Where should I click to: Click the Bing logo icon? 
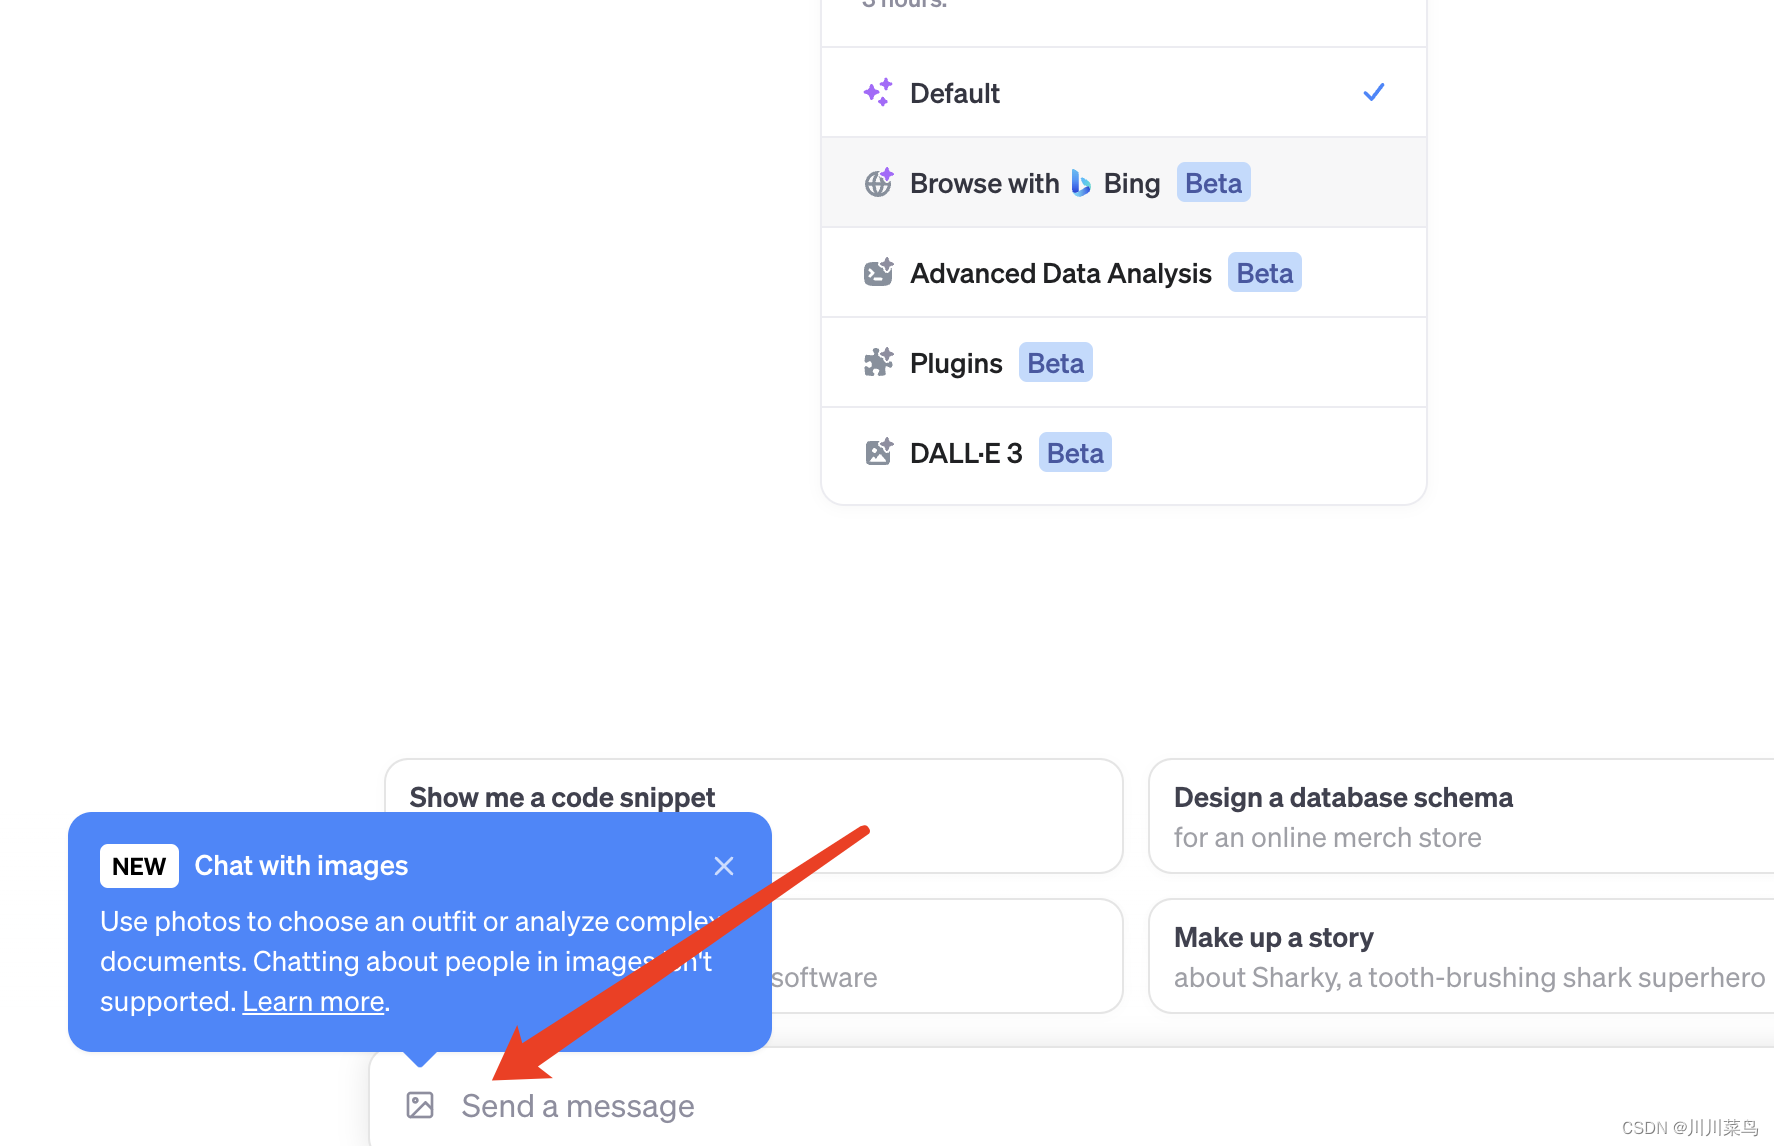point(1081,183)
